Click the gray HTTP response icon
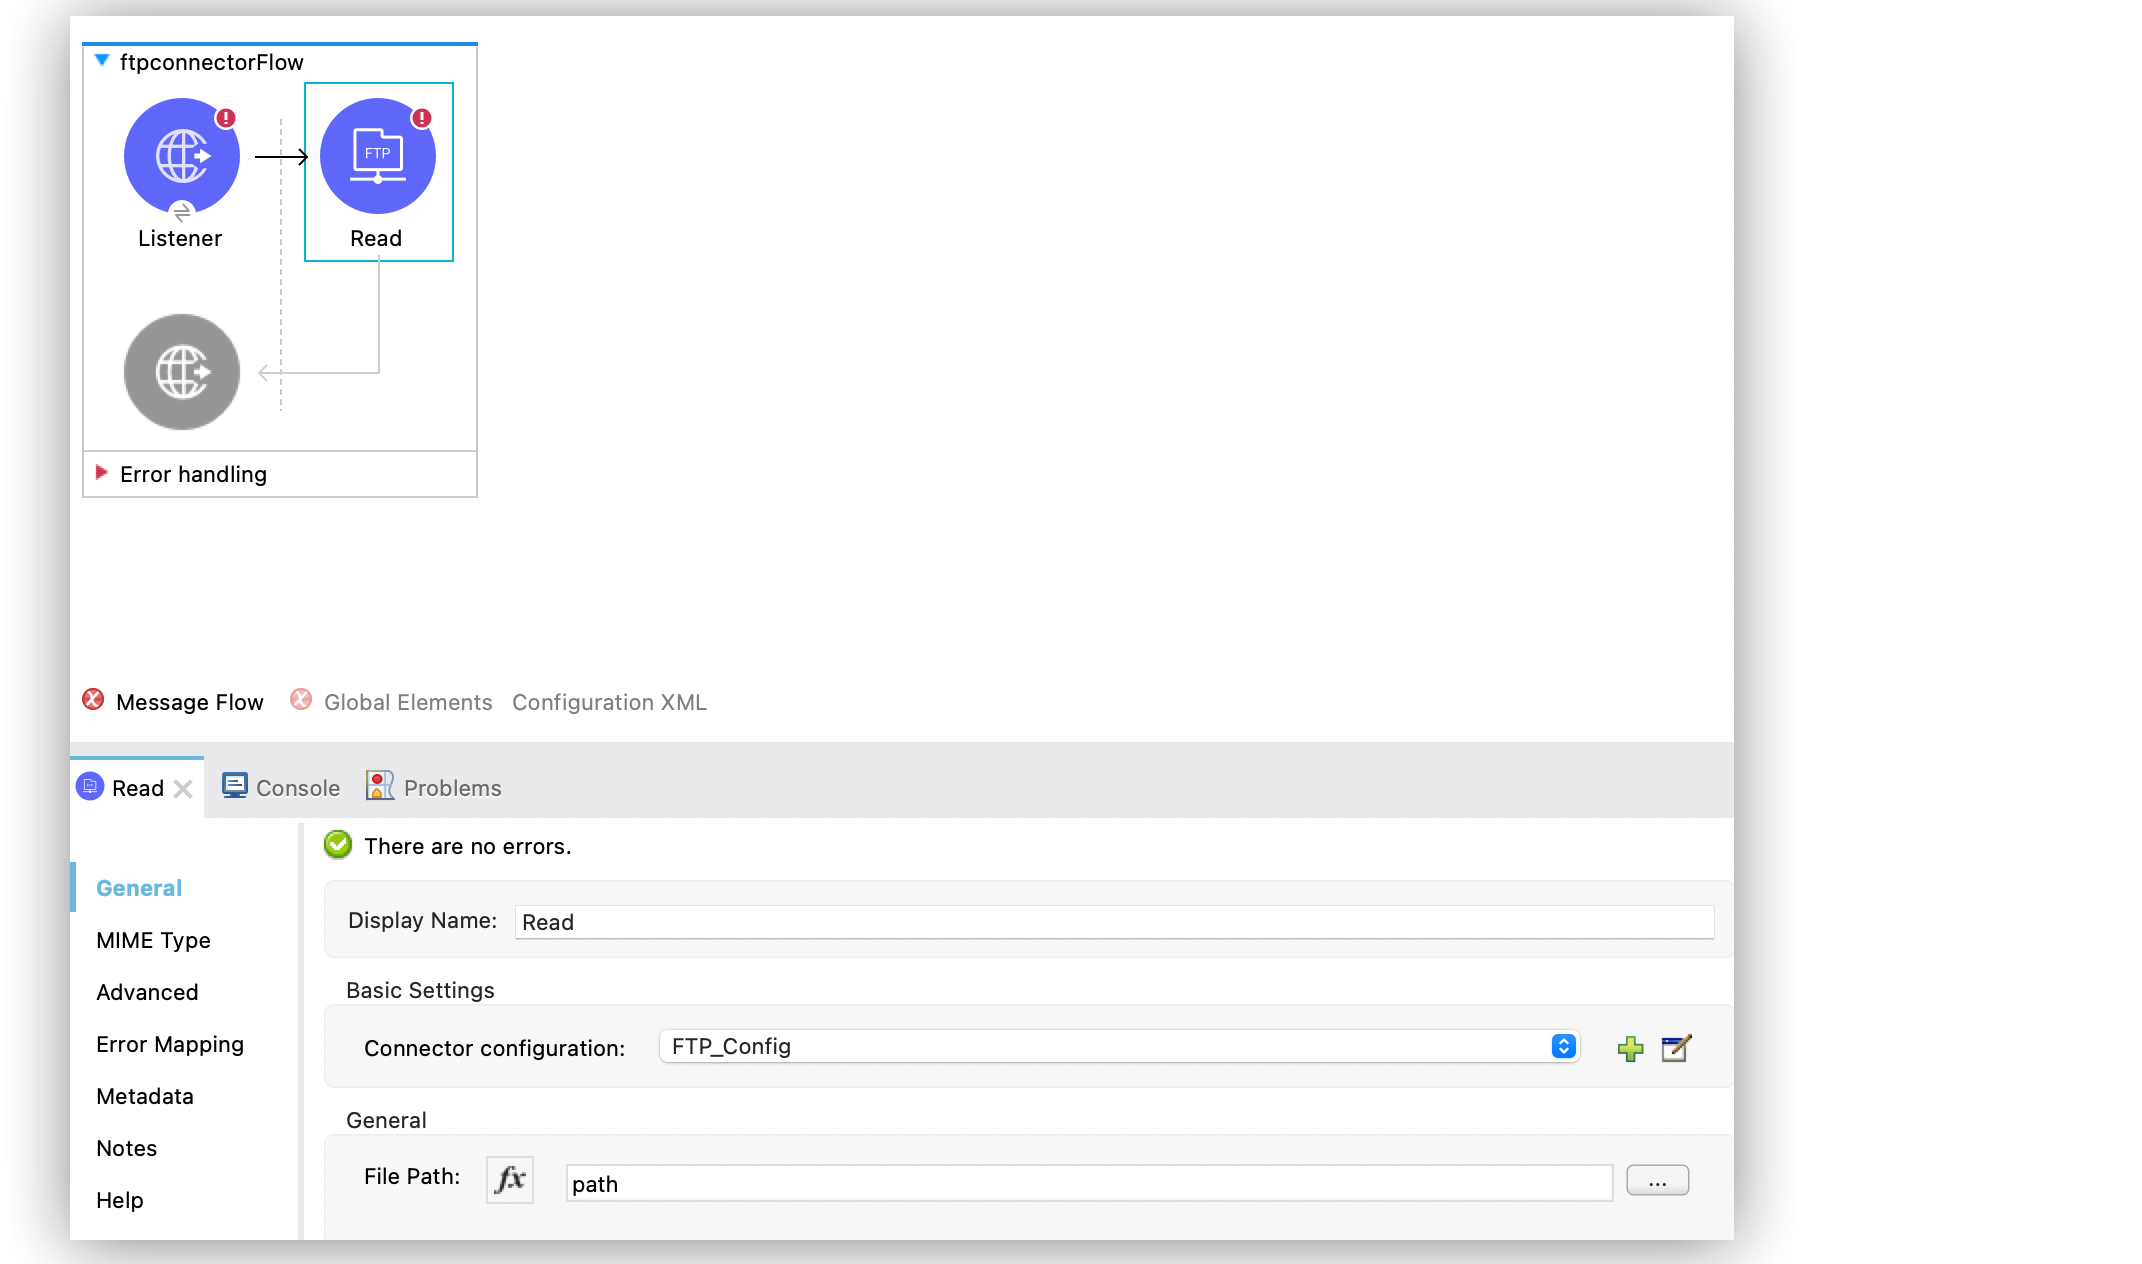Image resolution: width=2142 pixels, height=1264 pixels. pos(182,372)
